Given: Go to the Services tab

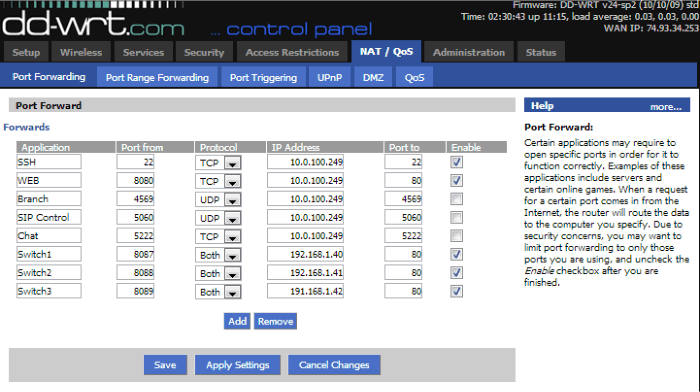Looking at the screenshot, I should 143,52.
